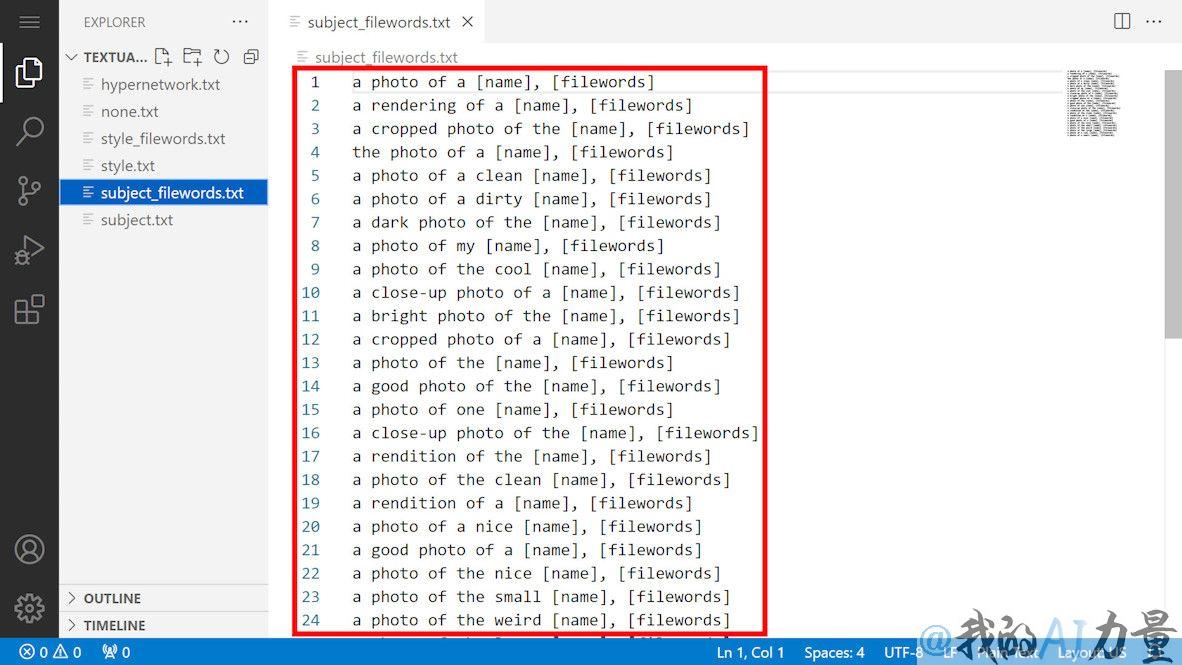Click the editor vertical scrollbar

[1173, 204]
